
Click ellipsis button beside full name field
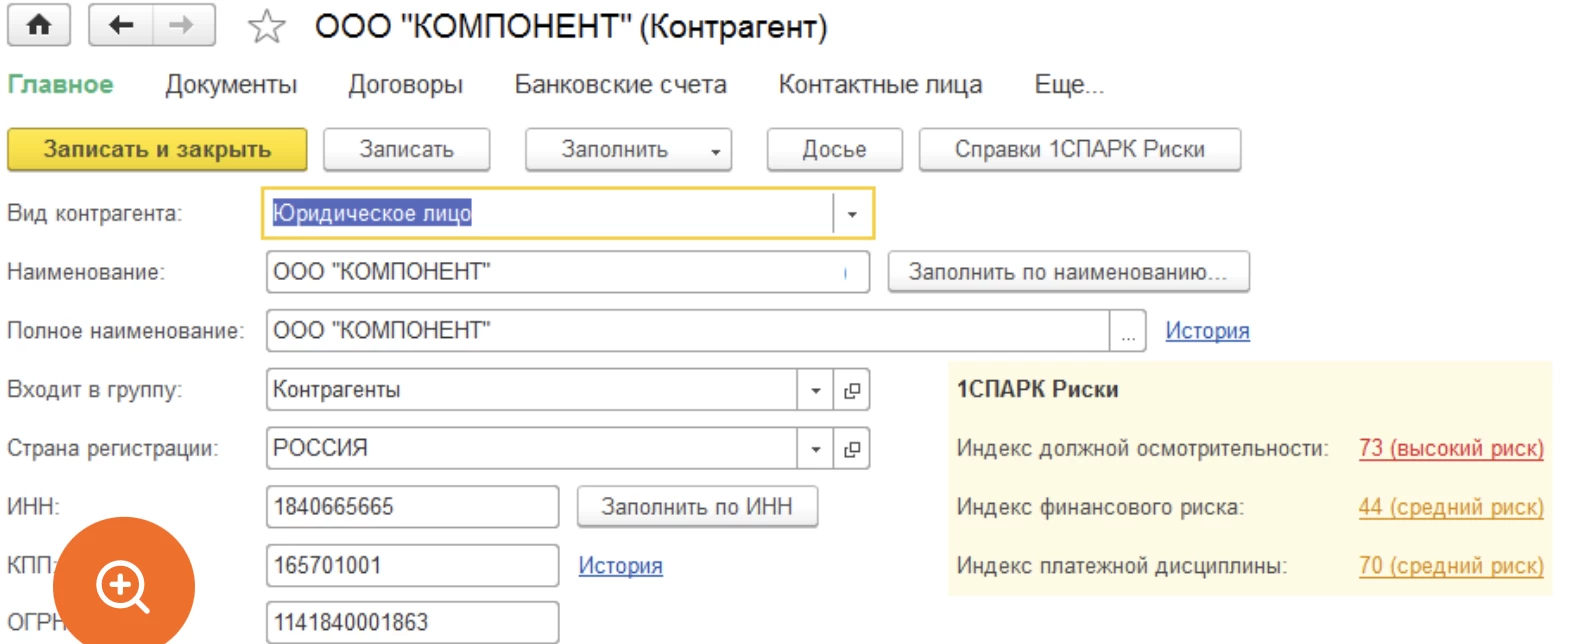(1128, 332)
